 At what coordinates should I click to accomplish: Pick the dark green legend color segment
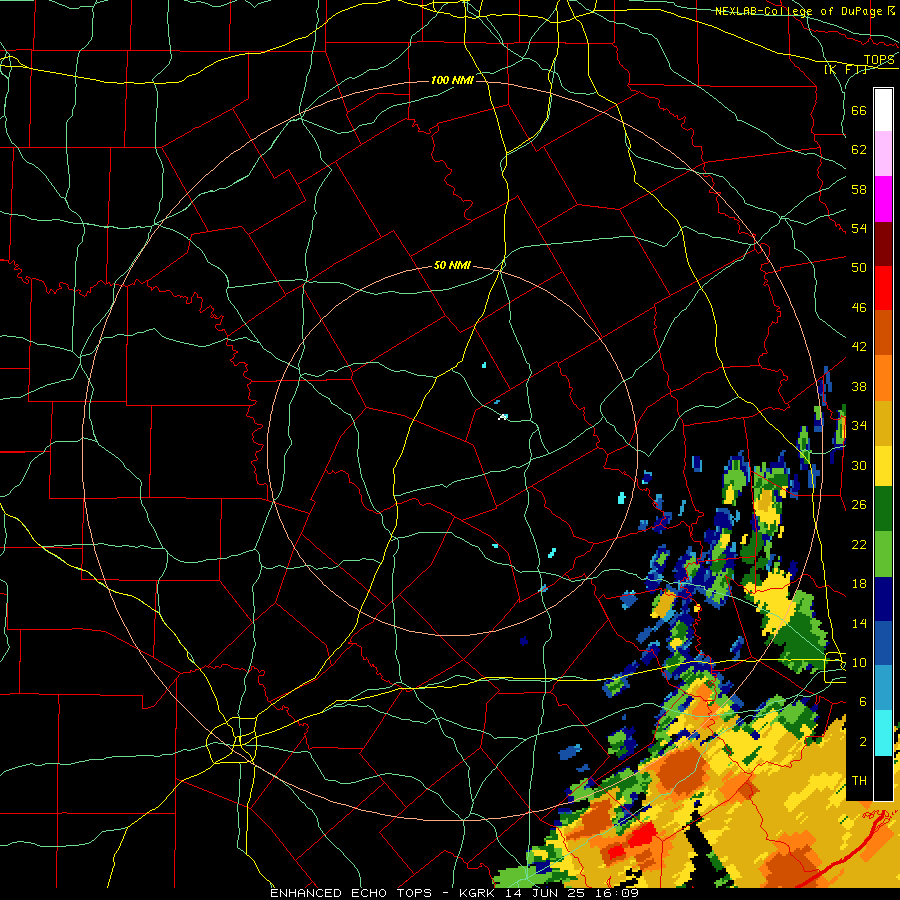coord(883,509)
